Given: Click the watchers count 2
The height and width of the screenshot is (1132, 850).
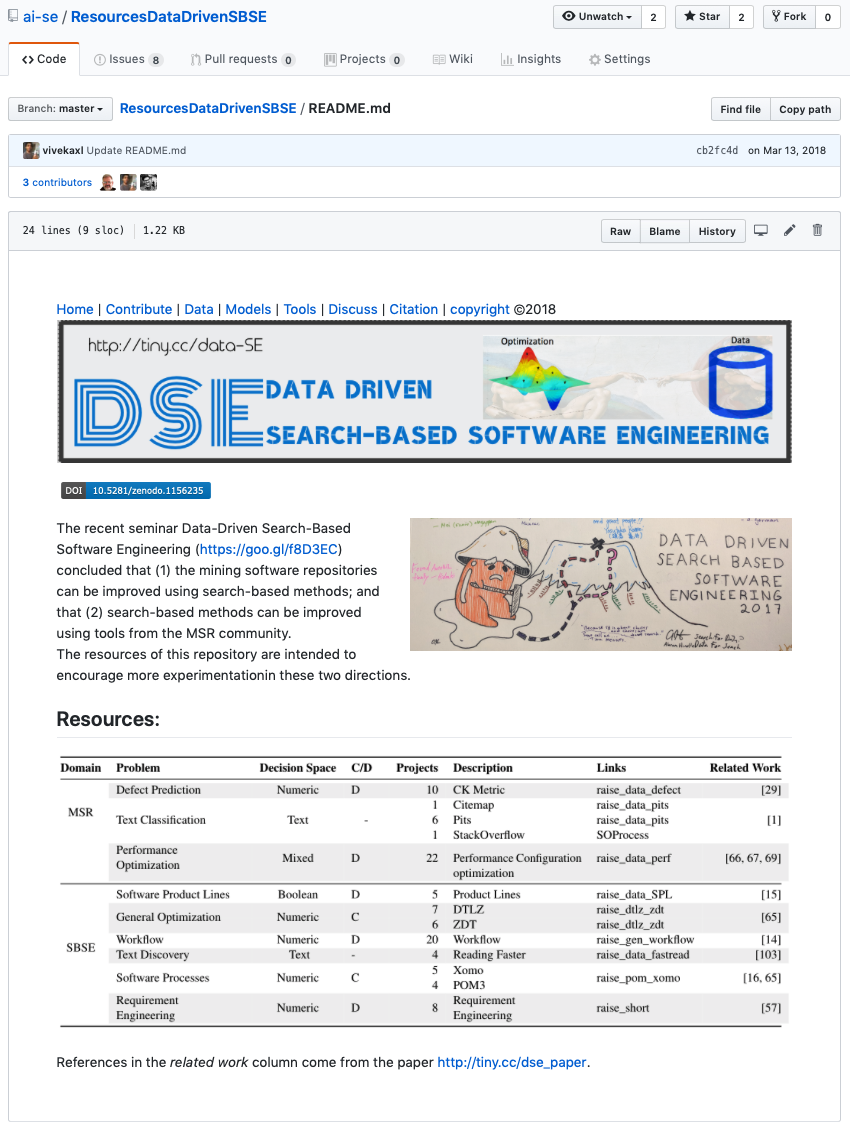Looking at the screenshot, I should (x=654, y=17).
